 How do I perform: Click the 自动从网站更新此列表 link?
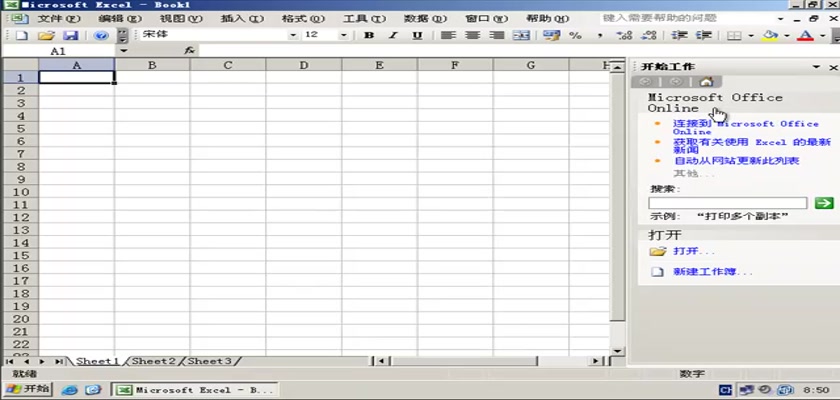pos(736,161)
